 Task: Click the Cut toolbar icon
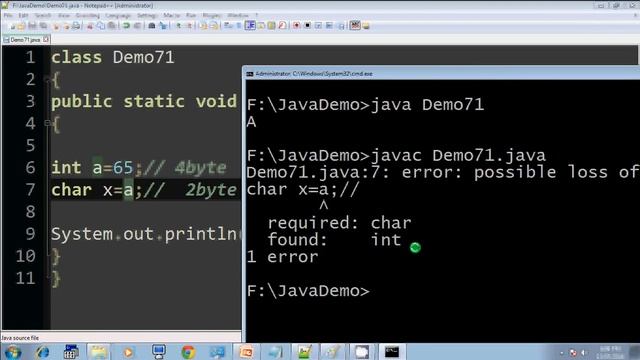click(90, 26)
